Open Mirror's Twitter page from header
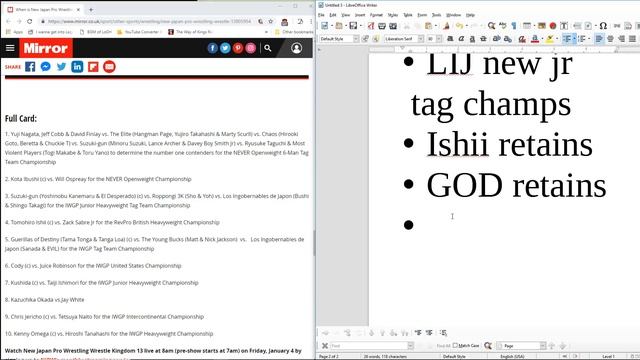Viewport: 640px width, 360px height. 225,48
